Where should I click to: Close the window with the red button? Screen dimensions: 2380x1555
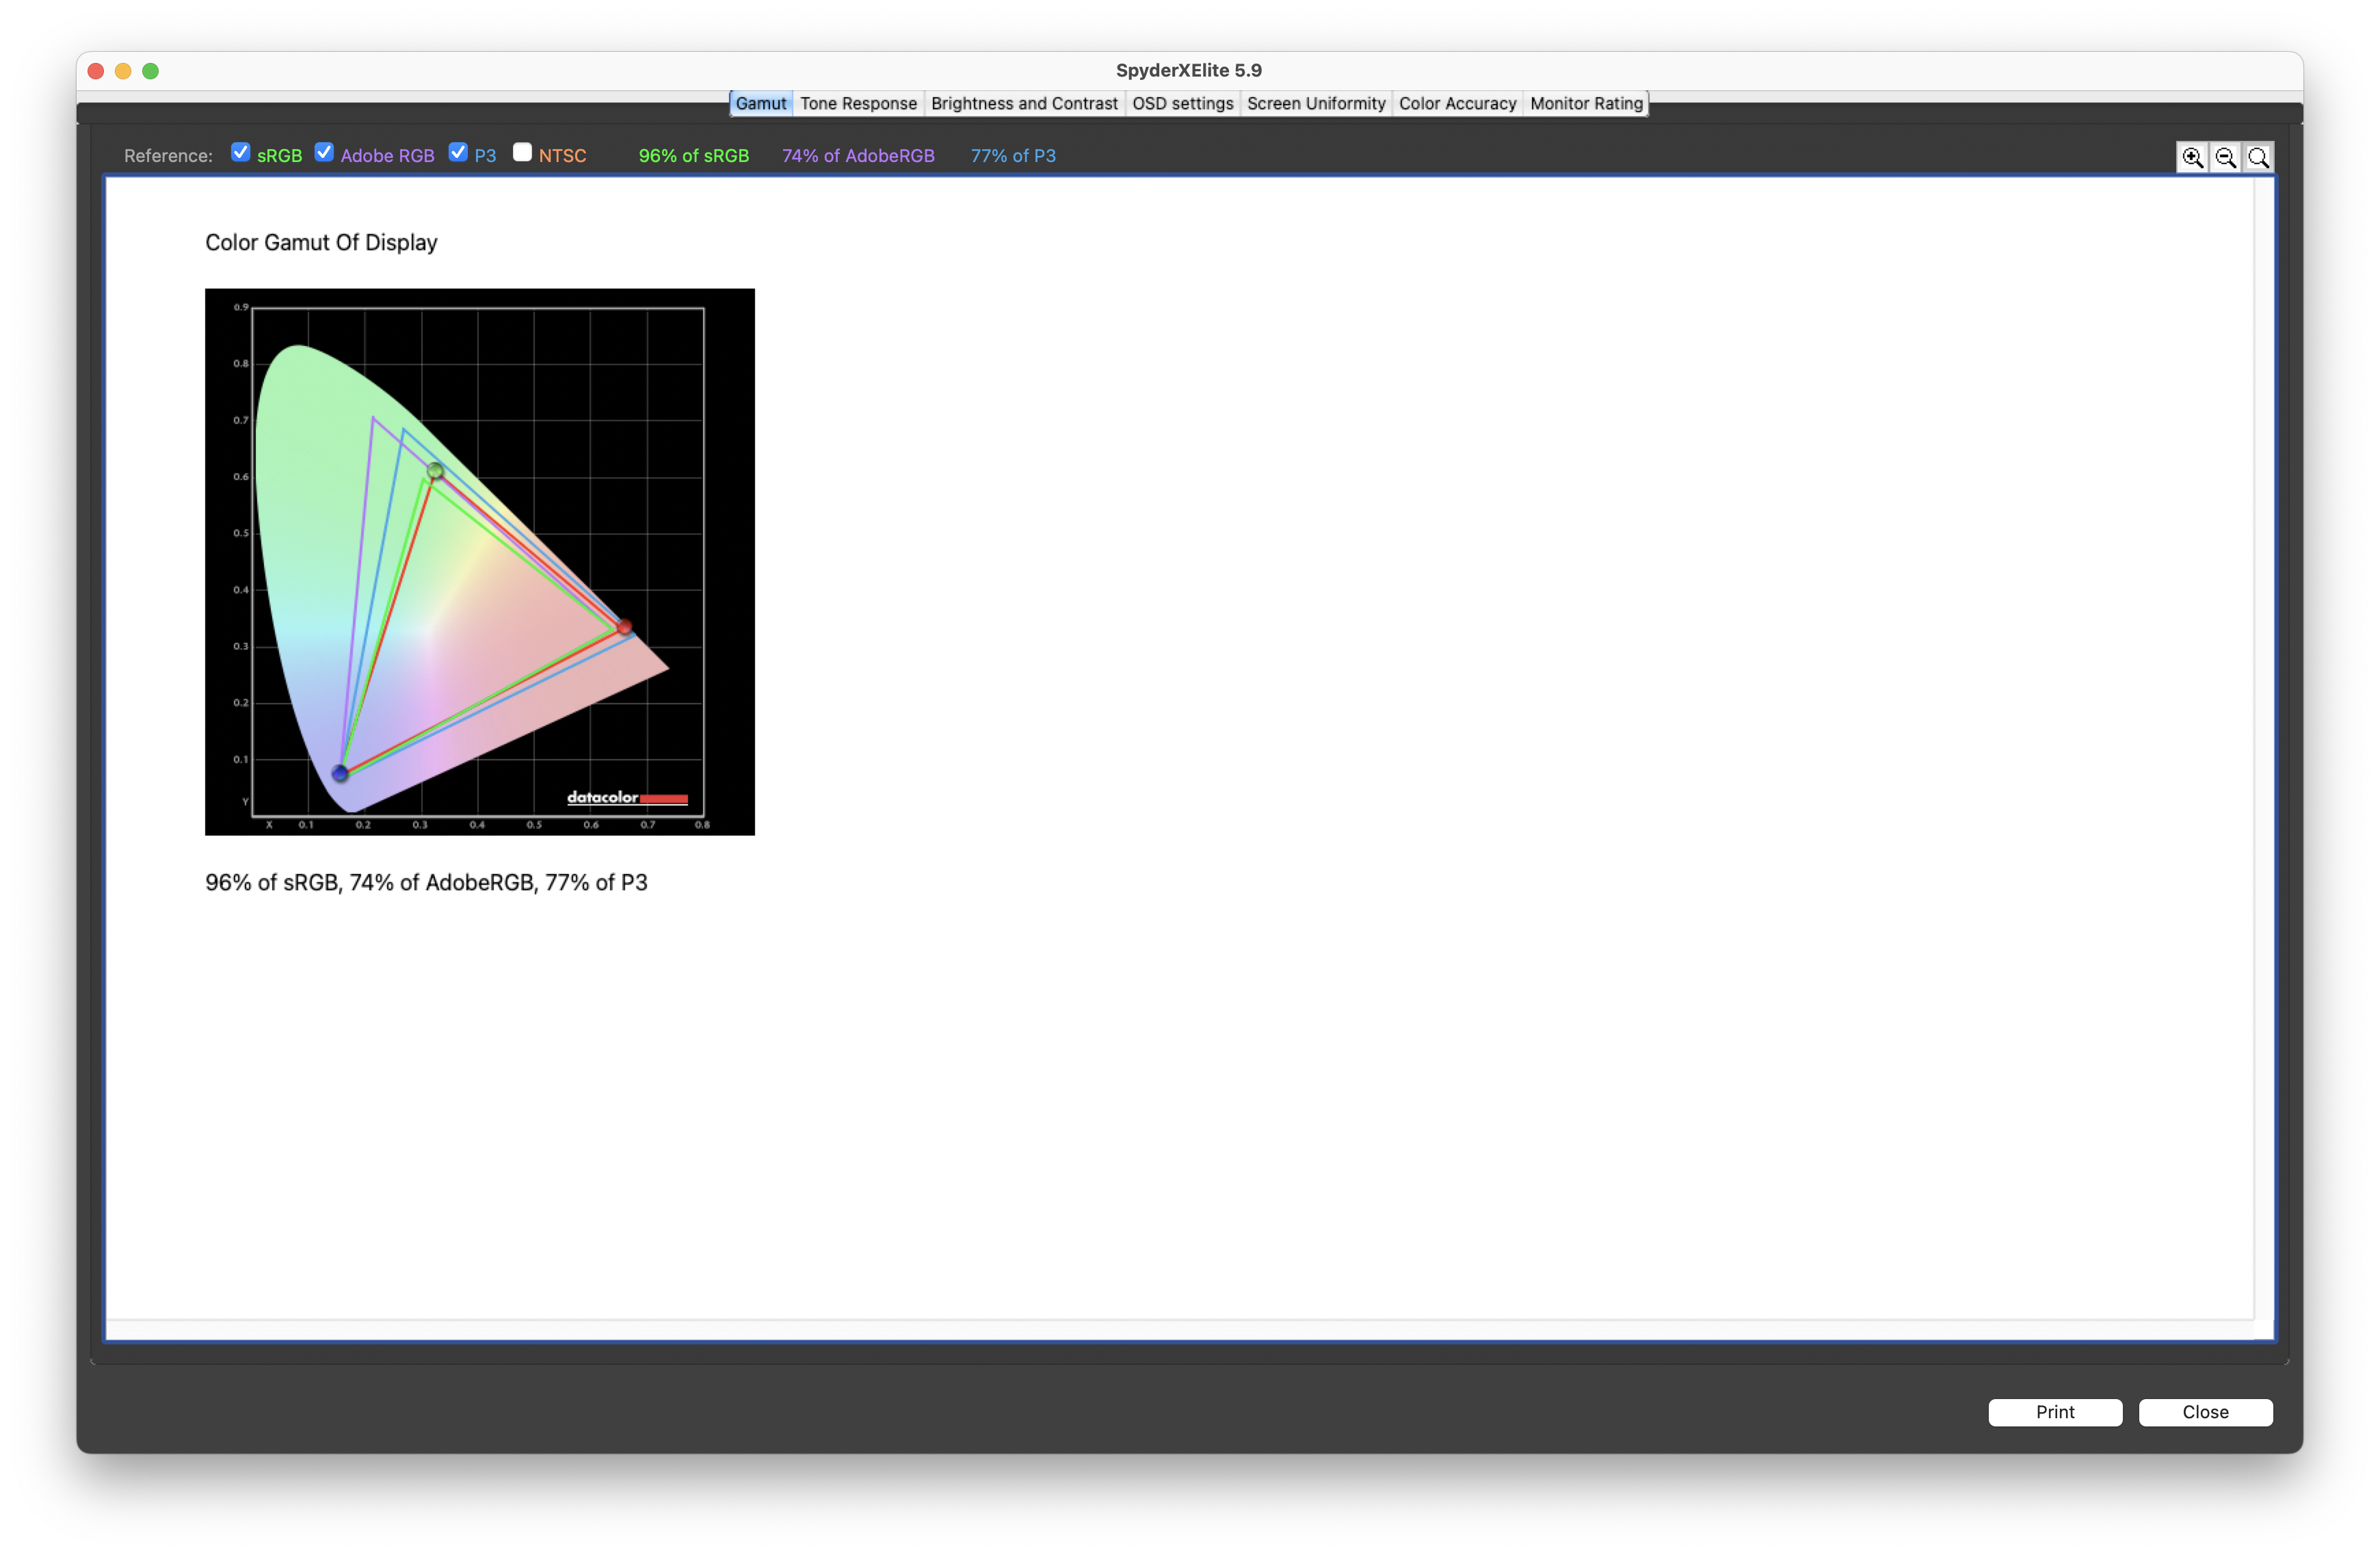click(96, 71)
